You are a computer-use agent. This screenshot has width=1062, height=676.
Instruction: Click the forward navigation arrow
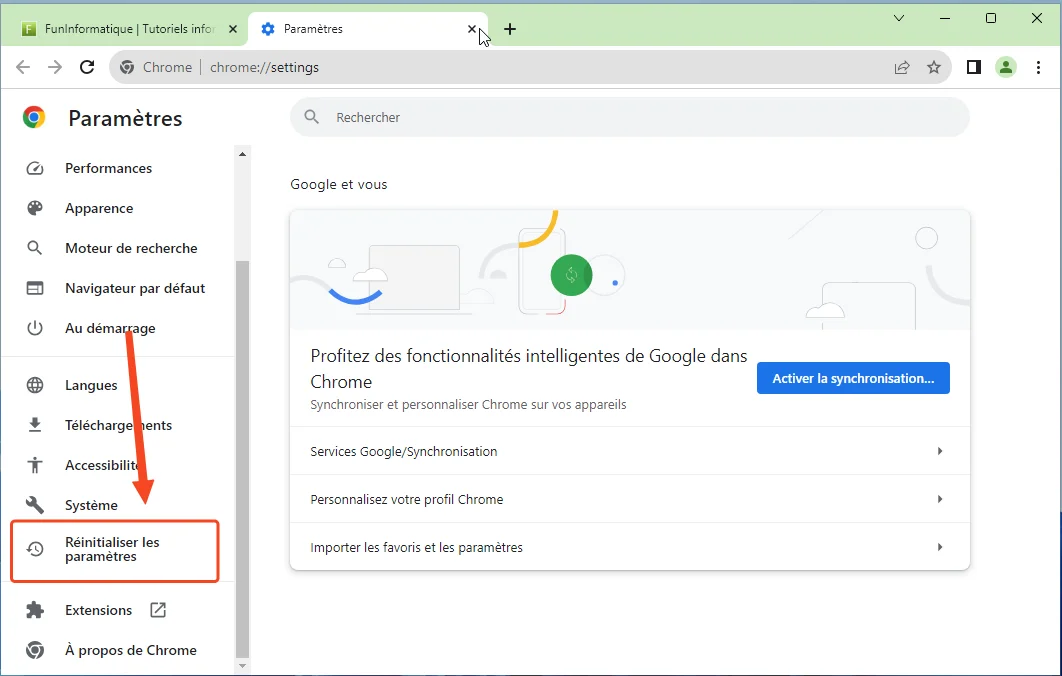pyautogui.click(x=55, y=67)
